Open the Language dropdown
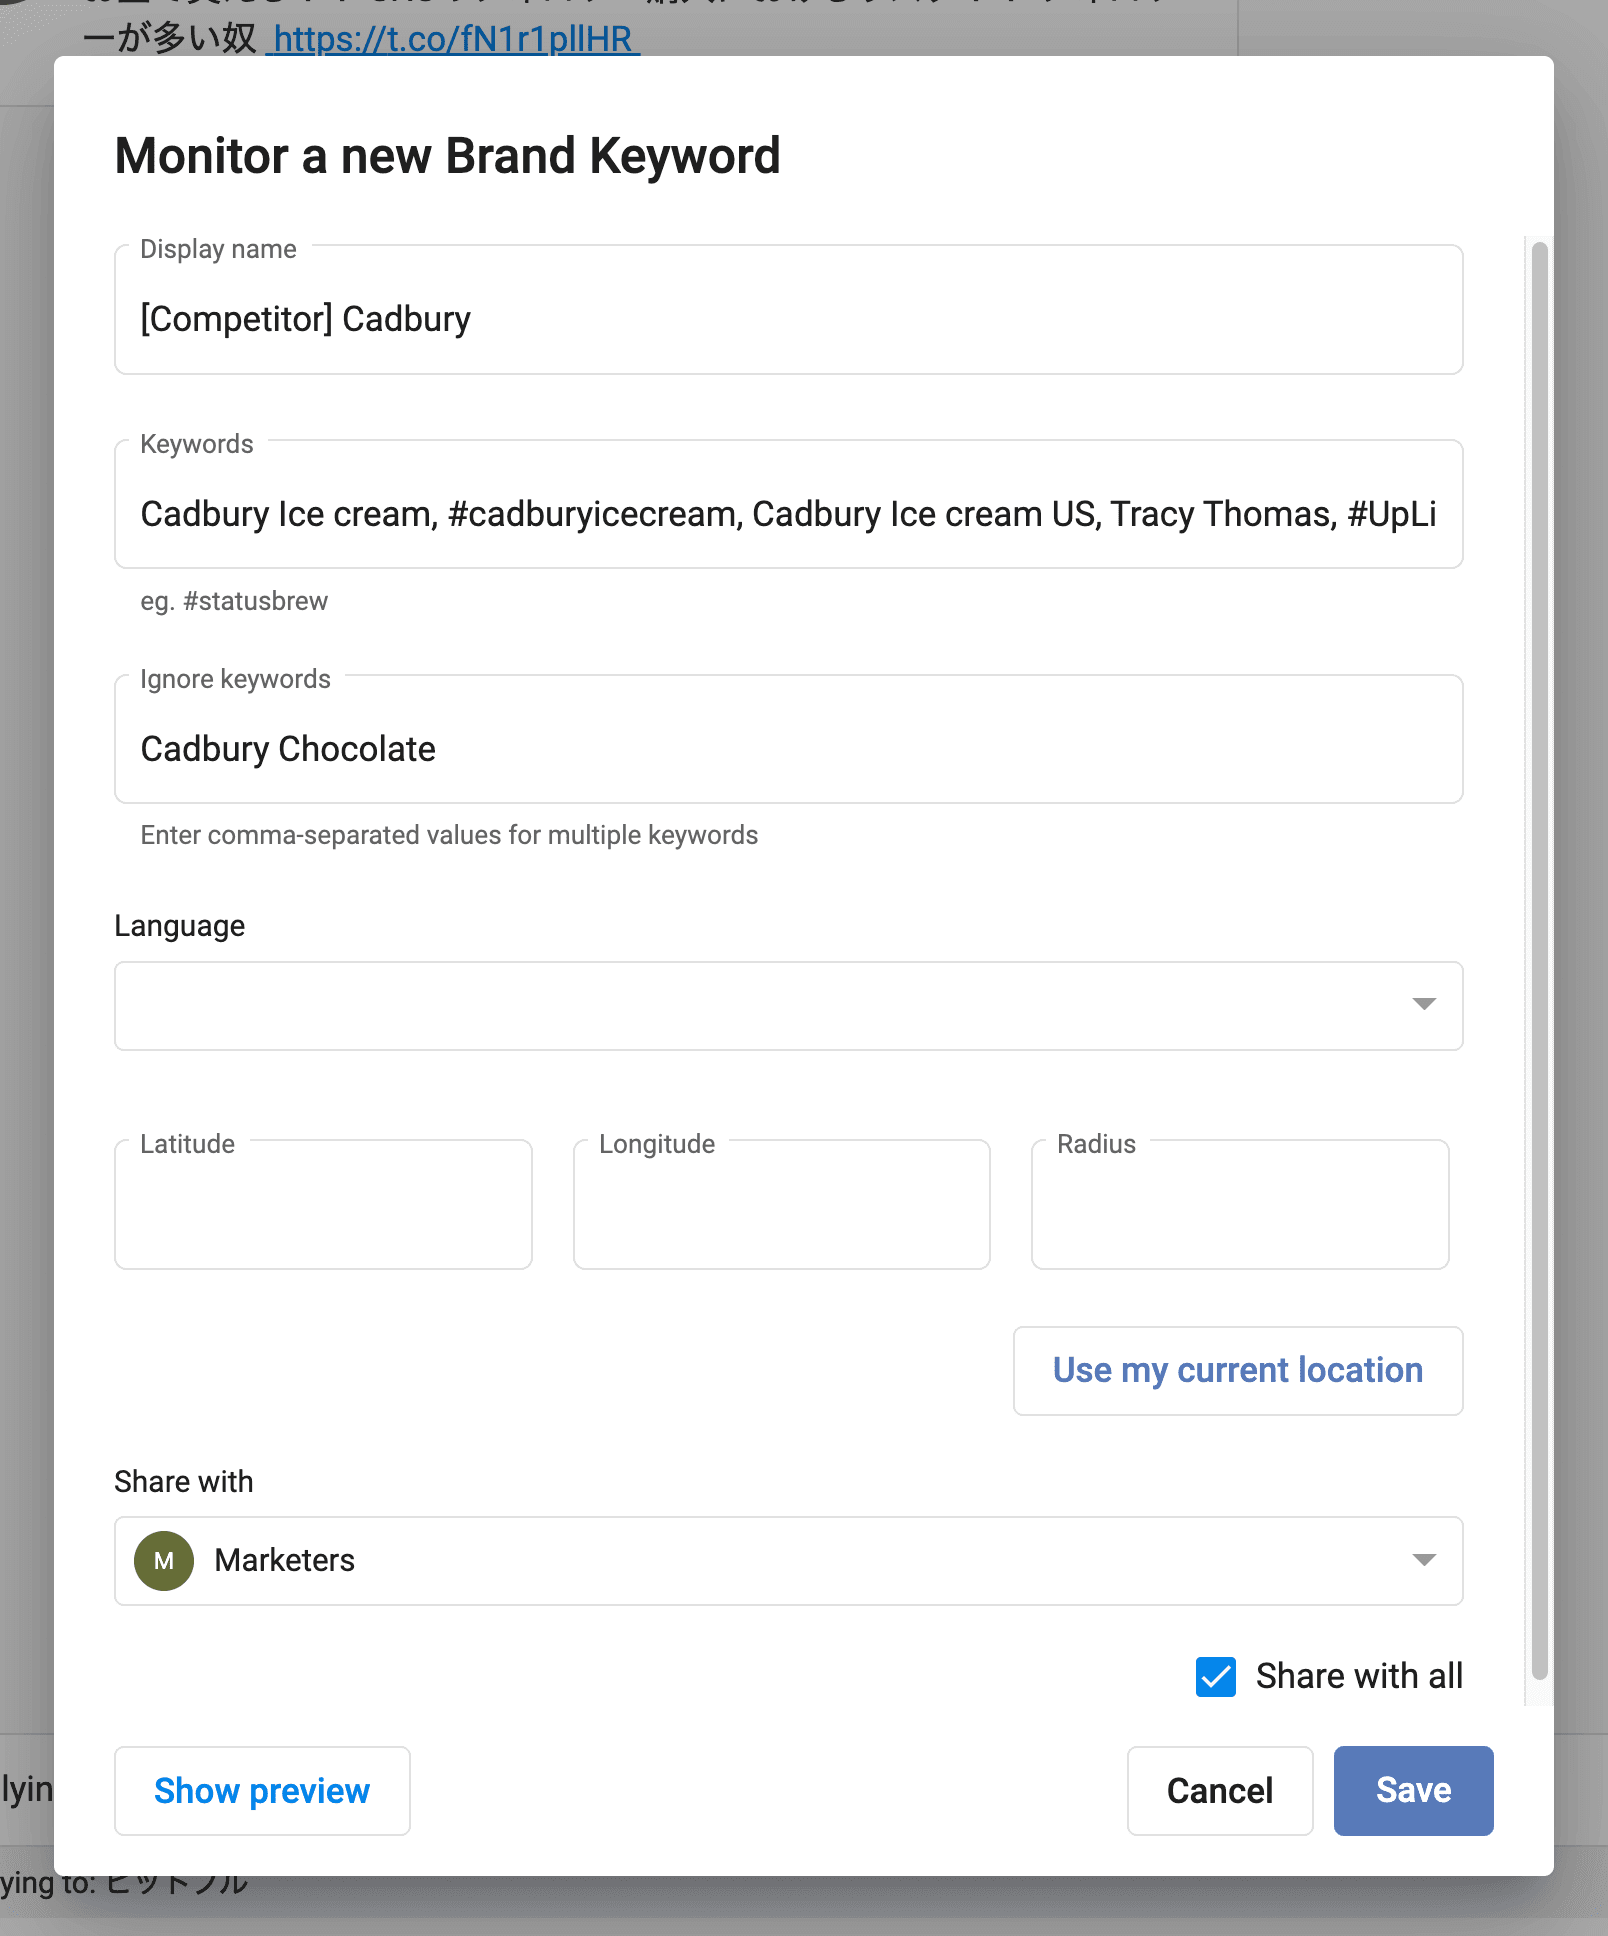Image resolution: width=1608 pixels, height=1936 pixels. pyautogui.click(x=788, y=1006)
